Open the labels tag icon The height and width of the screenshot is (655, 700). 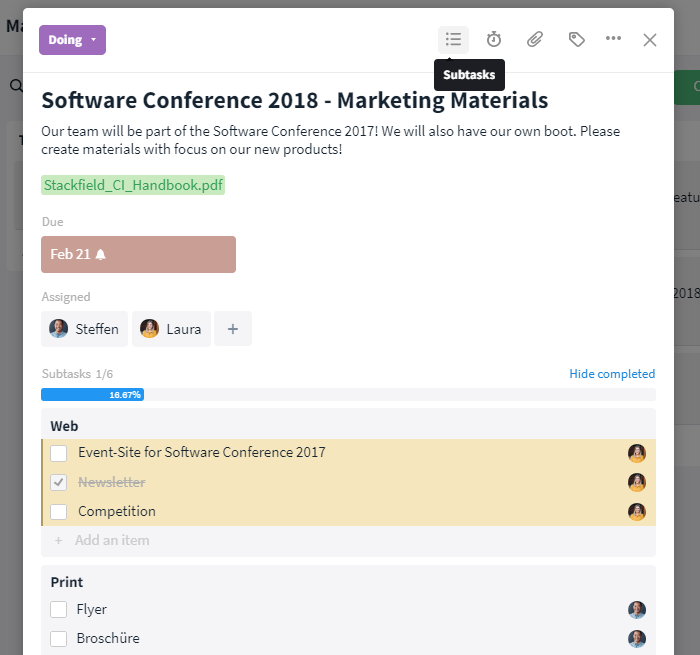pos(576,39)
